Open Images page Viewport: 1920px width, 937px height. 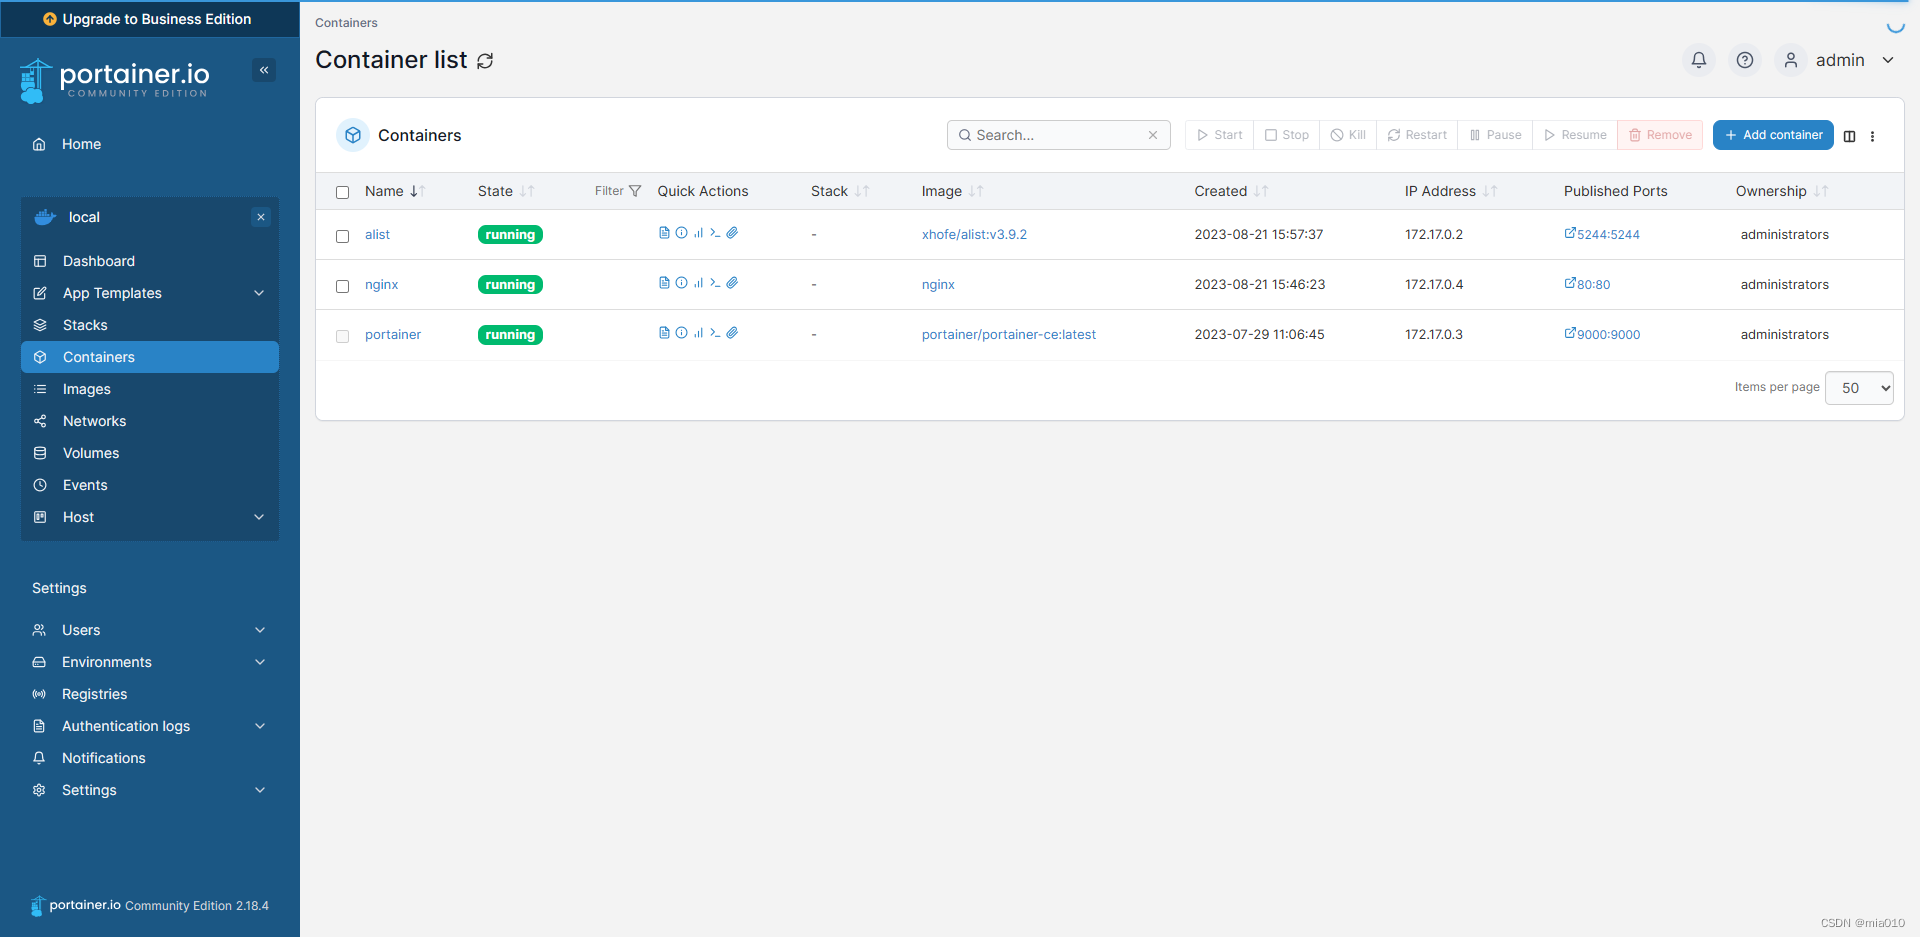pos(150,389)
